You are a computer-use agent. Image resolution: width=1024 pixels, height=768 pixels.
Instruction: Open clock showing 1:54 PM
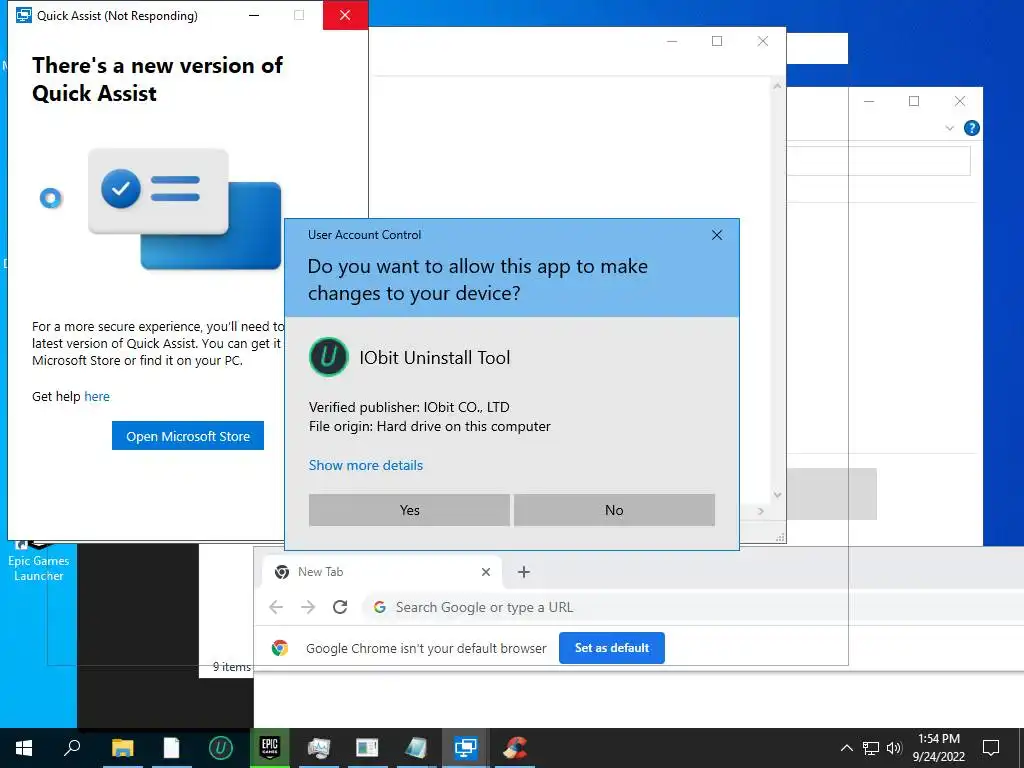938,748
